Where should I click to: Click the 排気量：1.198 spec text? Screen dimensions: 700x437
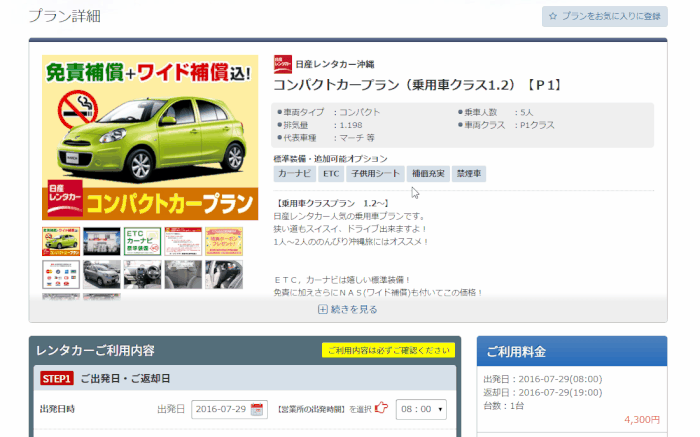[x=320, y=125]
